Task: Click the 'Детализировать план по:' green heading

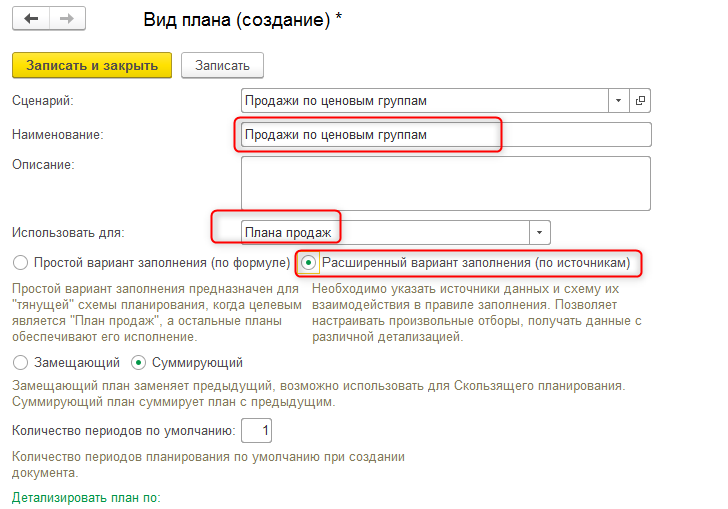Action: click(86, 497)
